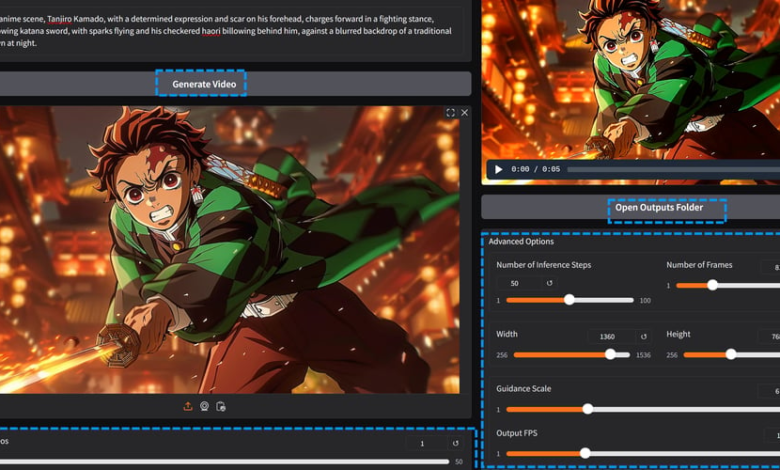780x470 pixels.
Task: Choose the upload image source icon
Action: point(188,406)
